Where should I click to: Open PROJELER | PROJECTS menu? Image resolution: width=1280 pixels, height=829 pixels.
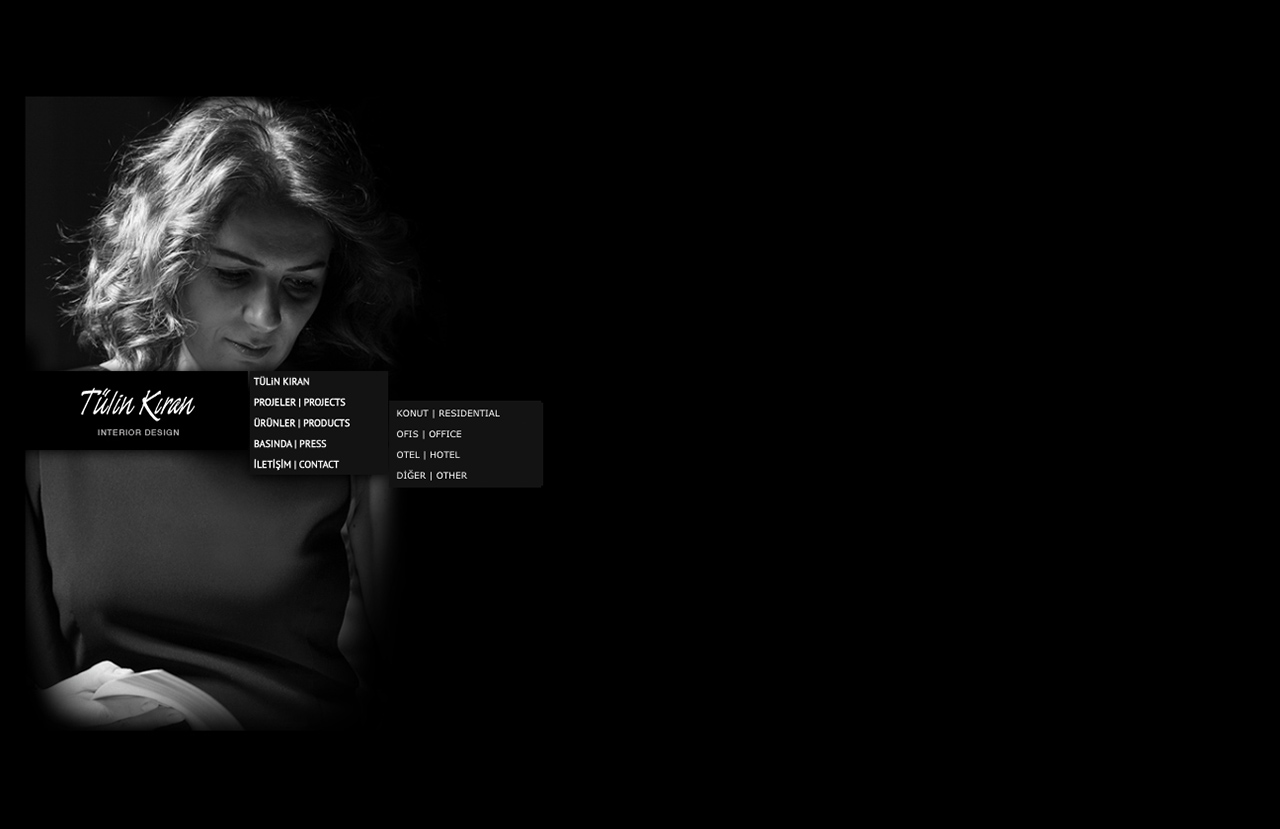point(300,403)
